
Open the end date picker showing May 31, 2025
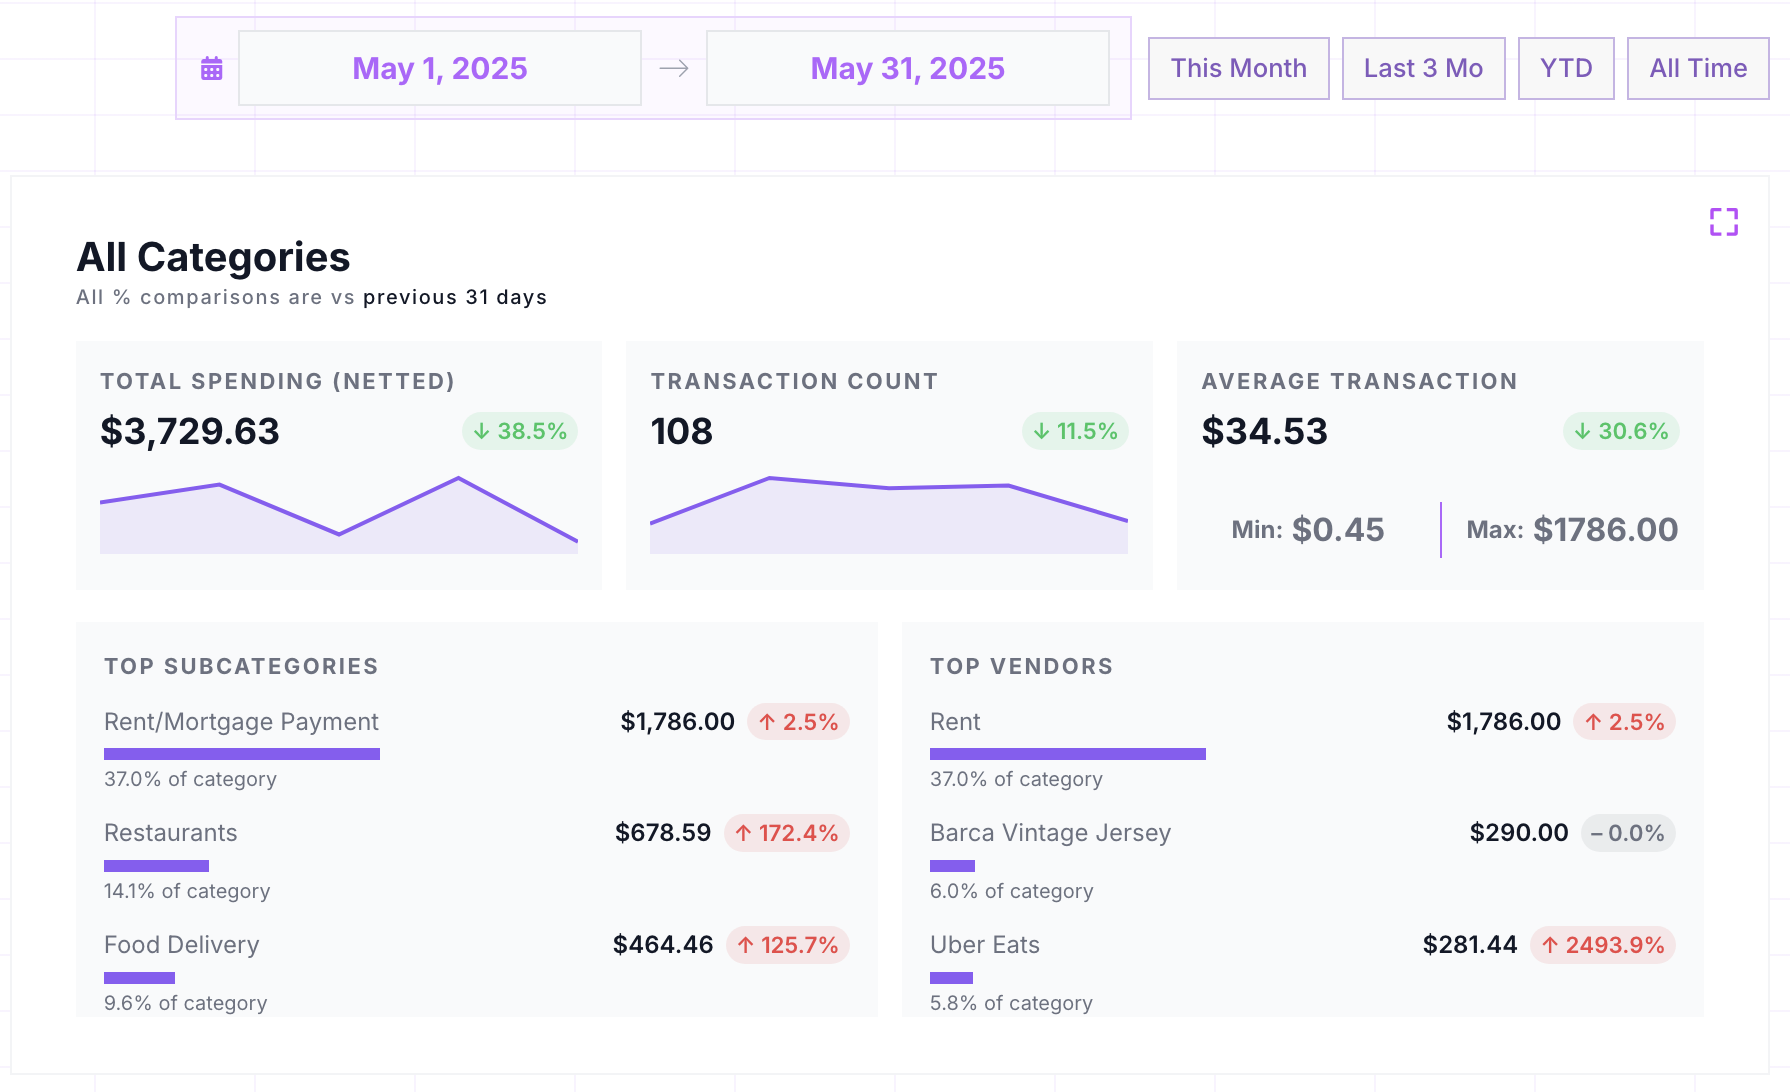(x=907, y=67)
